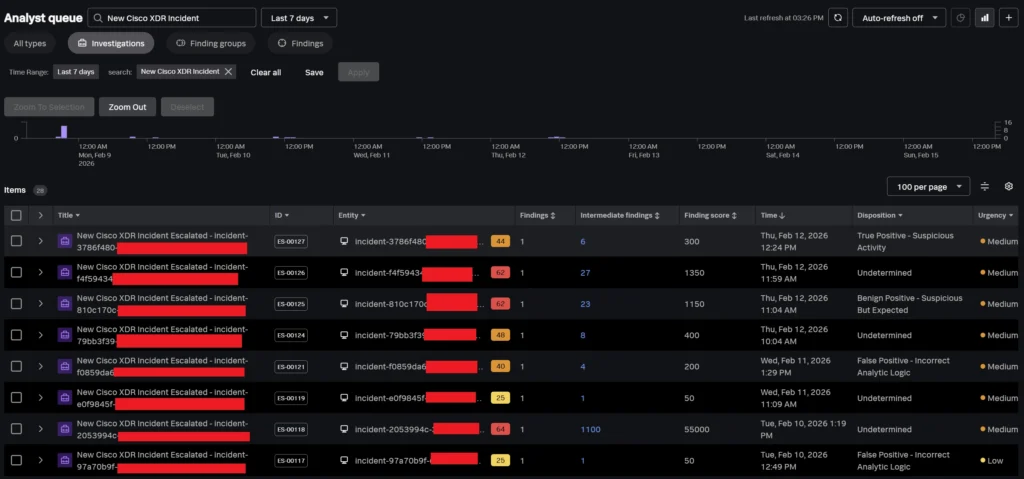This screenshot has height=479, width=1024.
Task: Click the tall bar in timeline chart
Action: 64,131
